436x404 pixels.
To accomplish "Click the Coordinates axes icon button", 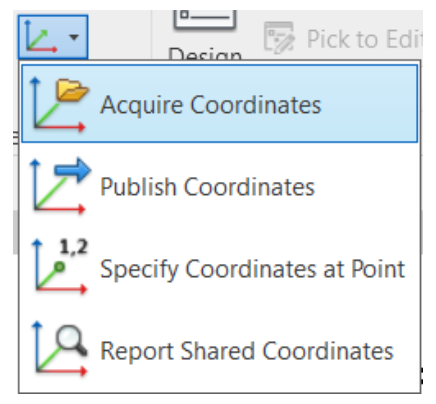I will point(42,37).
